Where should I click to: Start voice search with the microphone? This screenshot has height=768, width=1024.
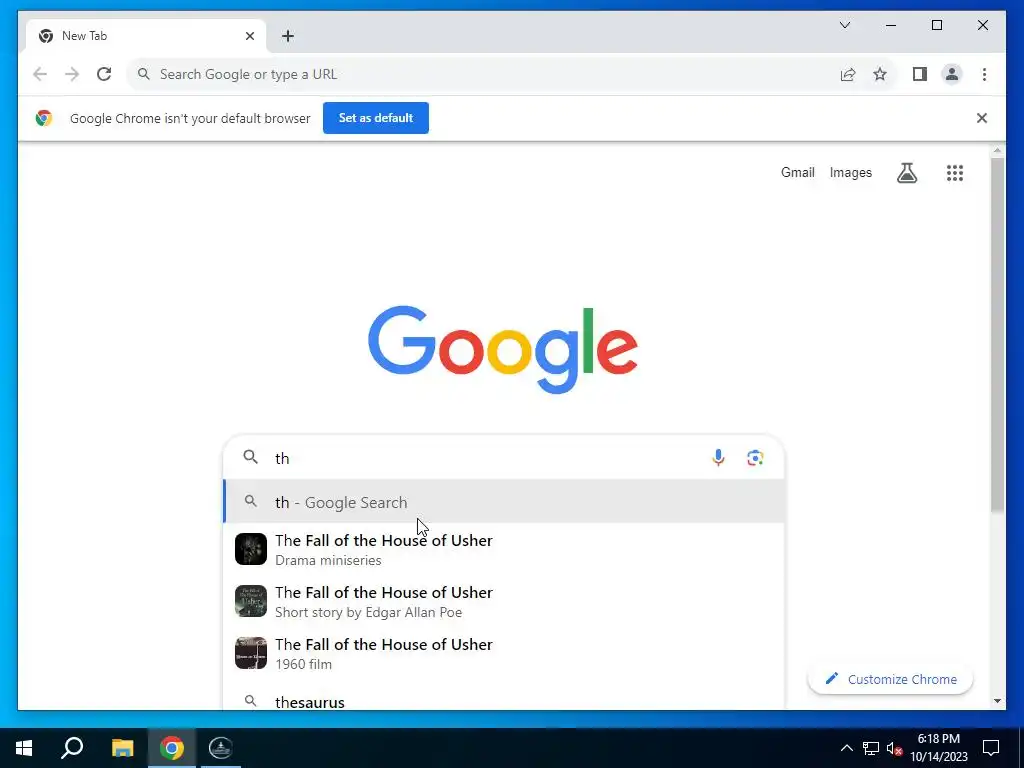point(718,458)
